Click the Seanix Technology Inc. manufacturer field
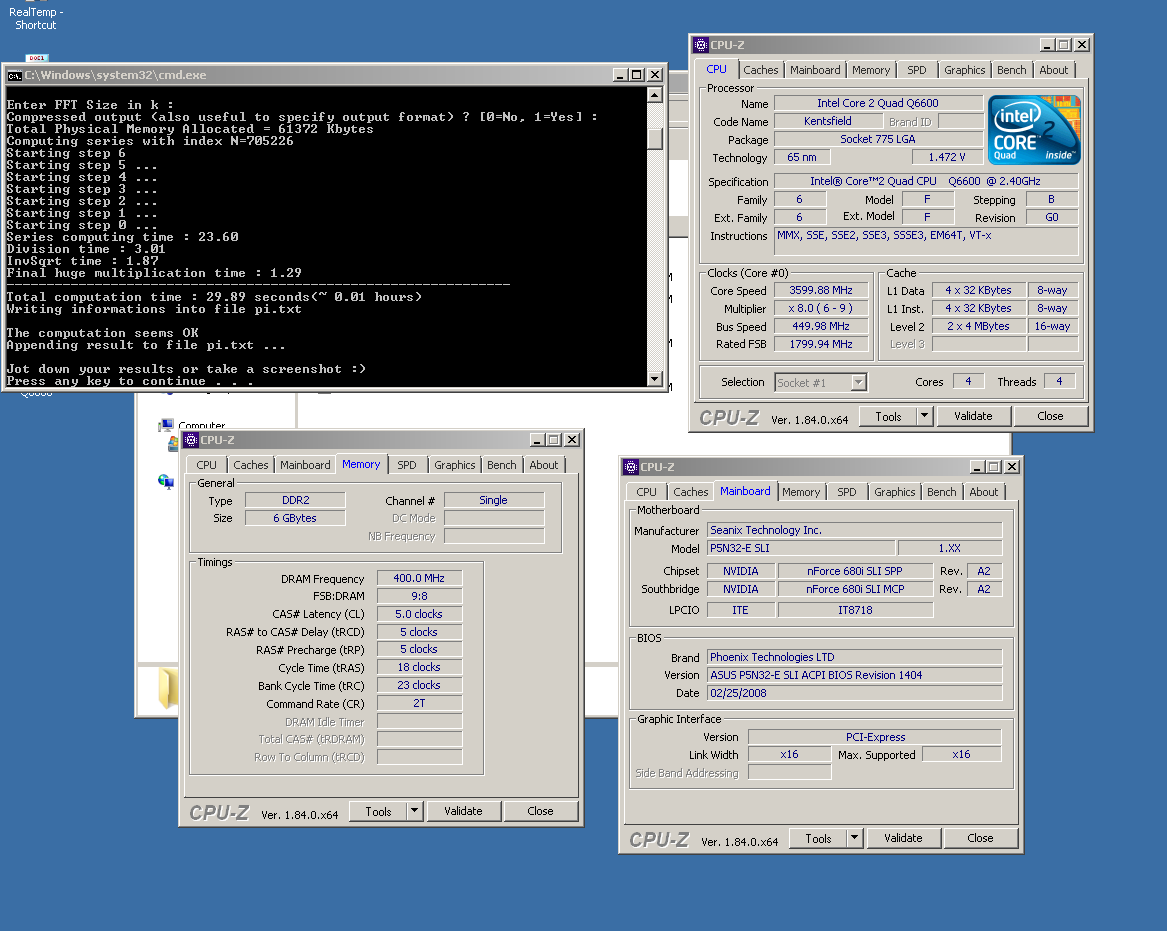Viewport: 1167px width, 931px height. tap(854, 530)
